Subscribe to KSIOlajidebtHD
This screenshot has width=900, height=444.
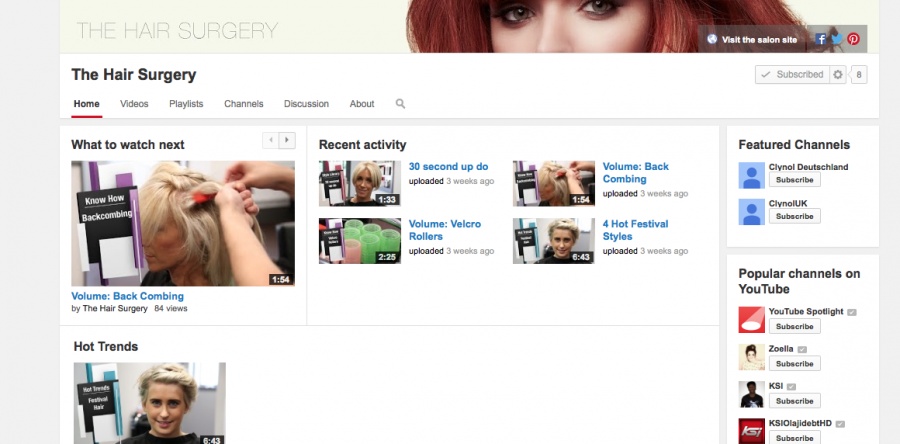(x=794, y=438)
